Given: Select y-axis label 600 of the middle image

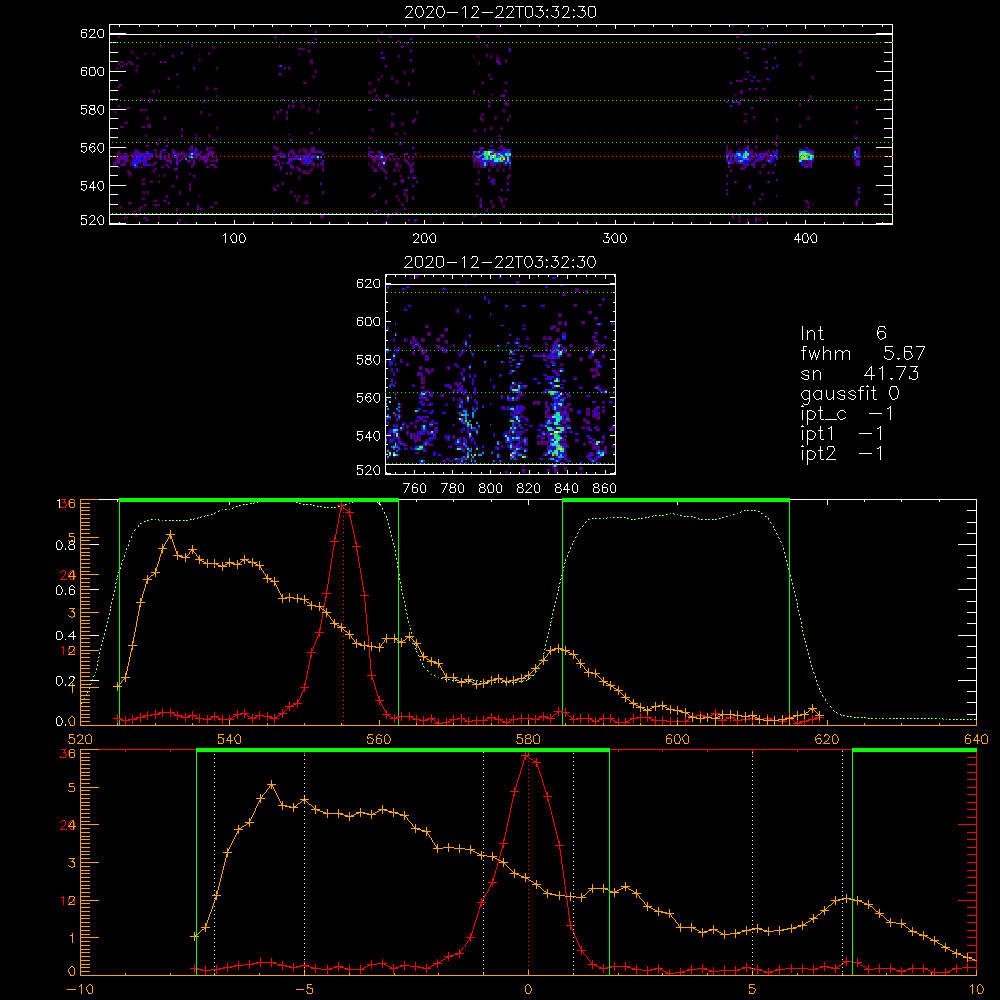Looking at the screenshot, I should click(368, 321).
